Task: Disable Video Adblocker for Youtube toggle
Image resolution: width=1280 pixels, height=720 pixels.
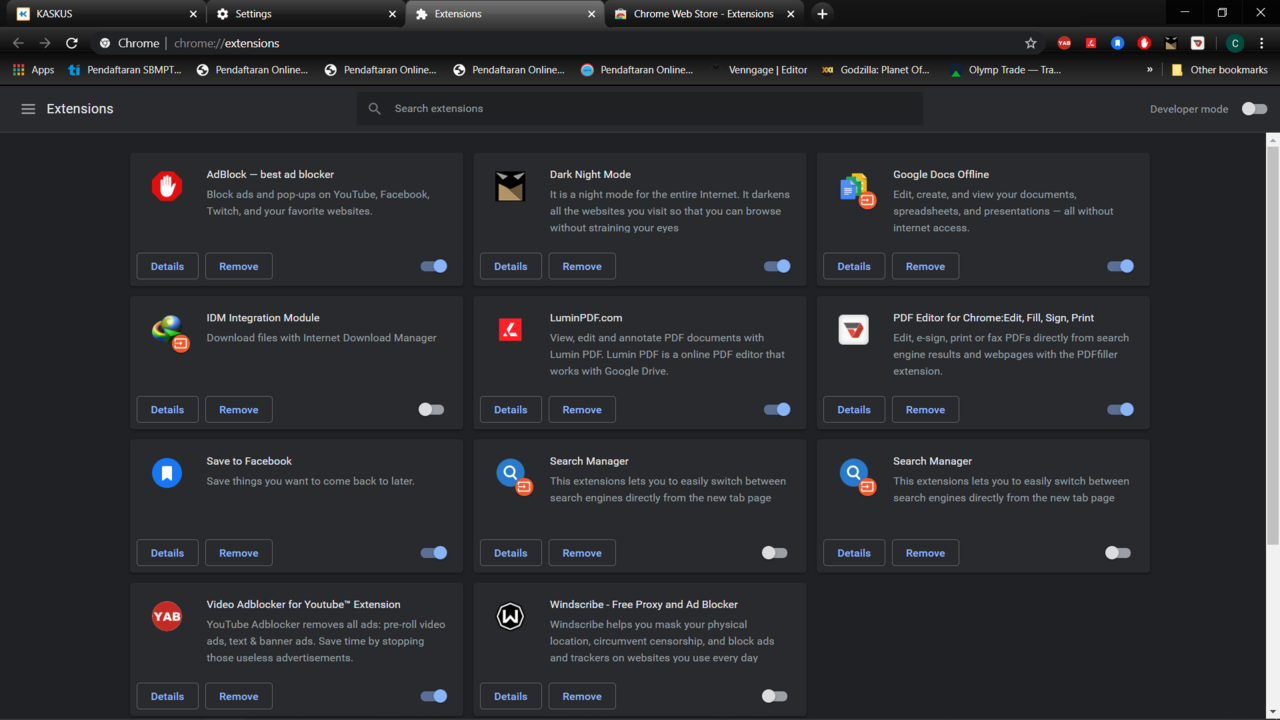Action: [x=434, y=696]
